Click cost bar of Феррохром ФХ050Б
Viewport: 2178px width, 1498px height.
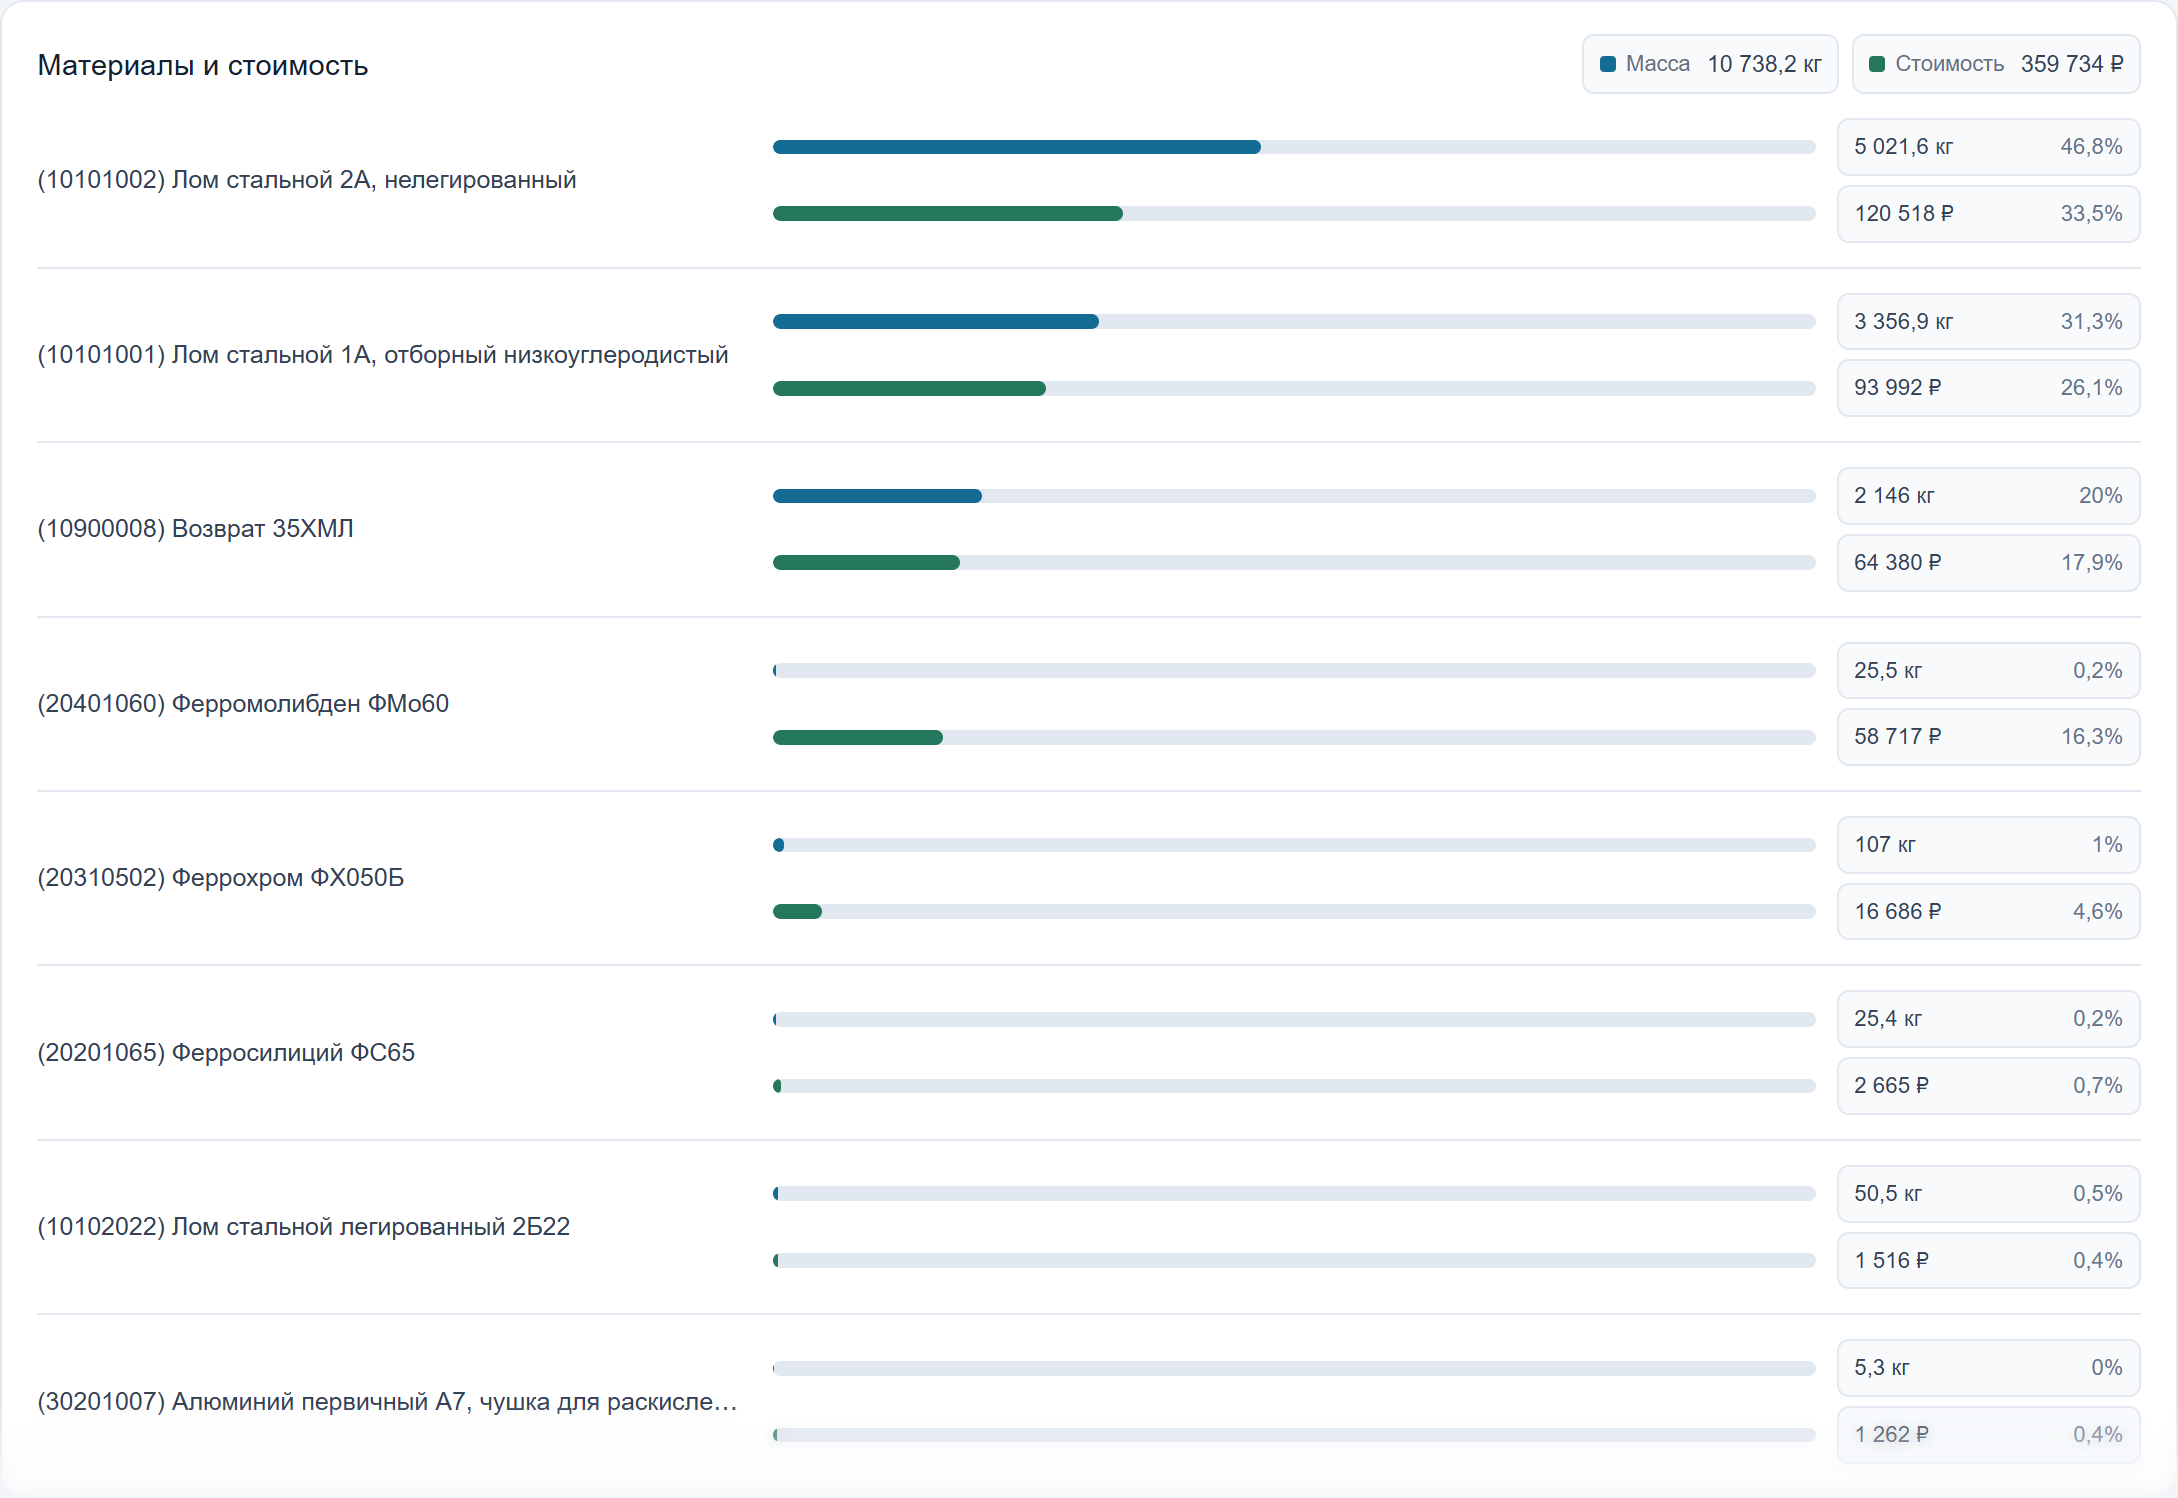click(x=1294, y=911)
